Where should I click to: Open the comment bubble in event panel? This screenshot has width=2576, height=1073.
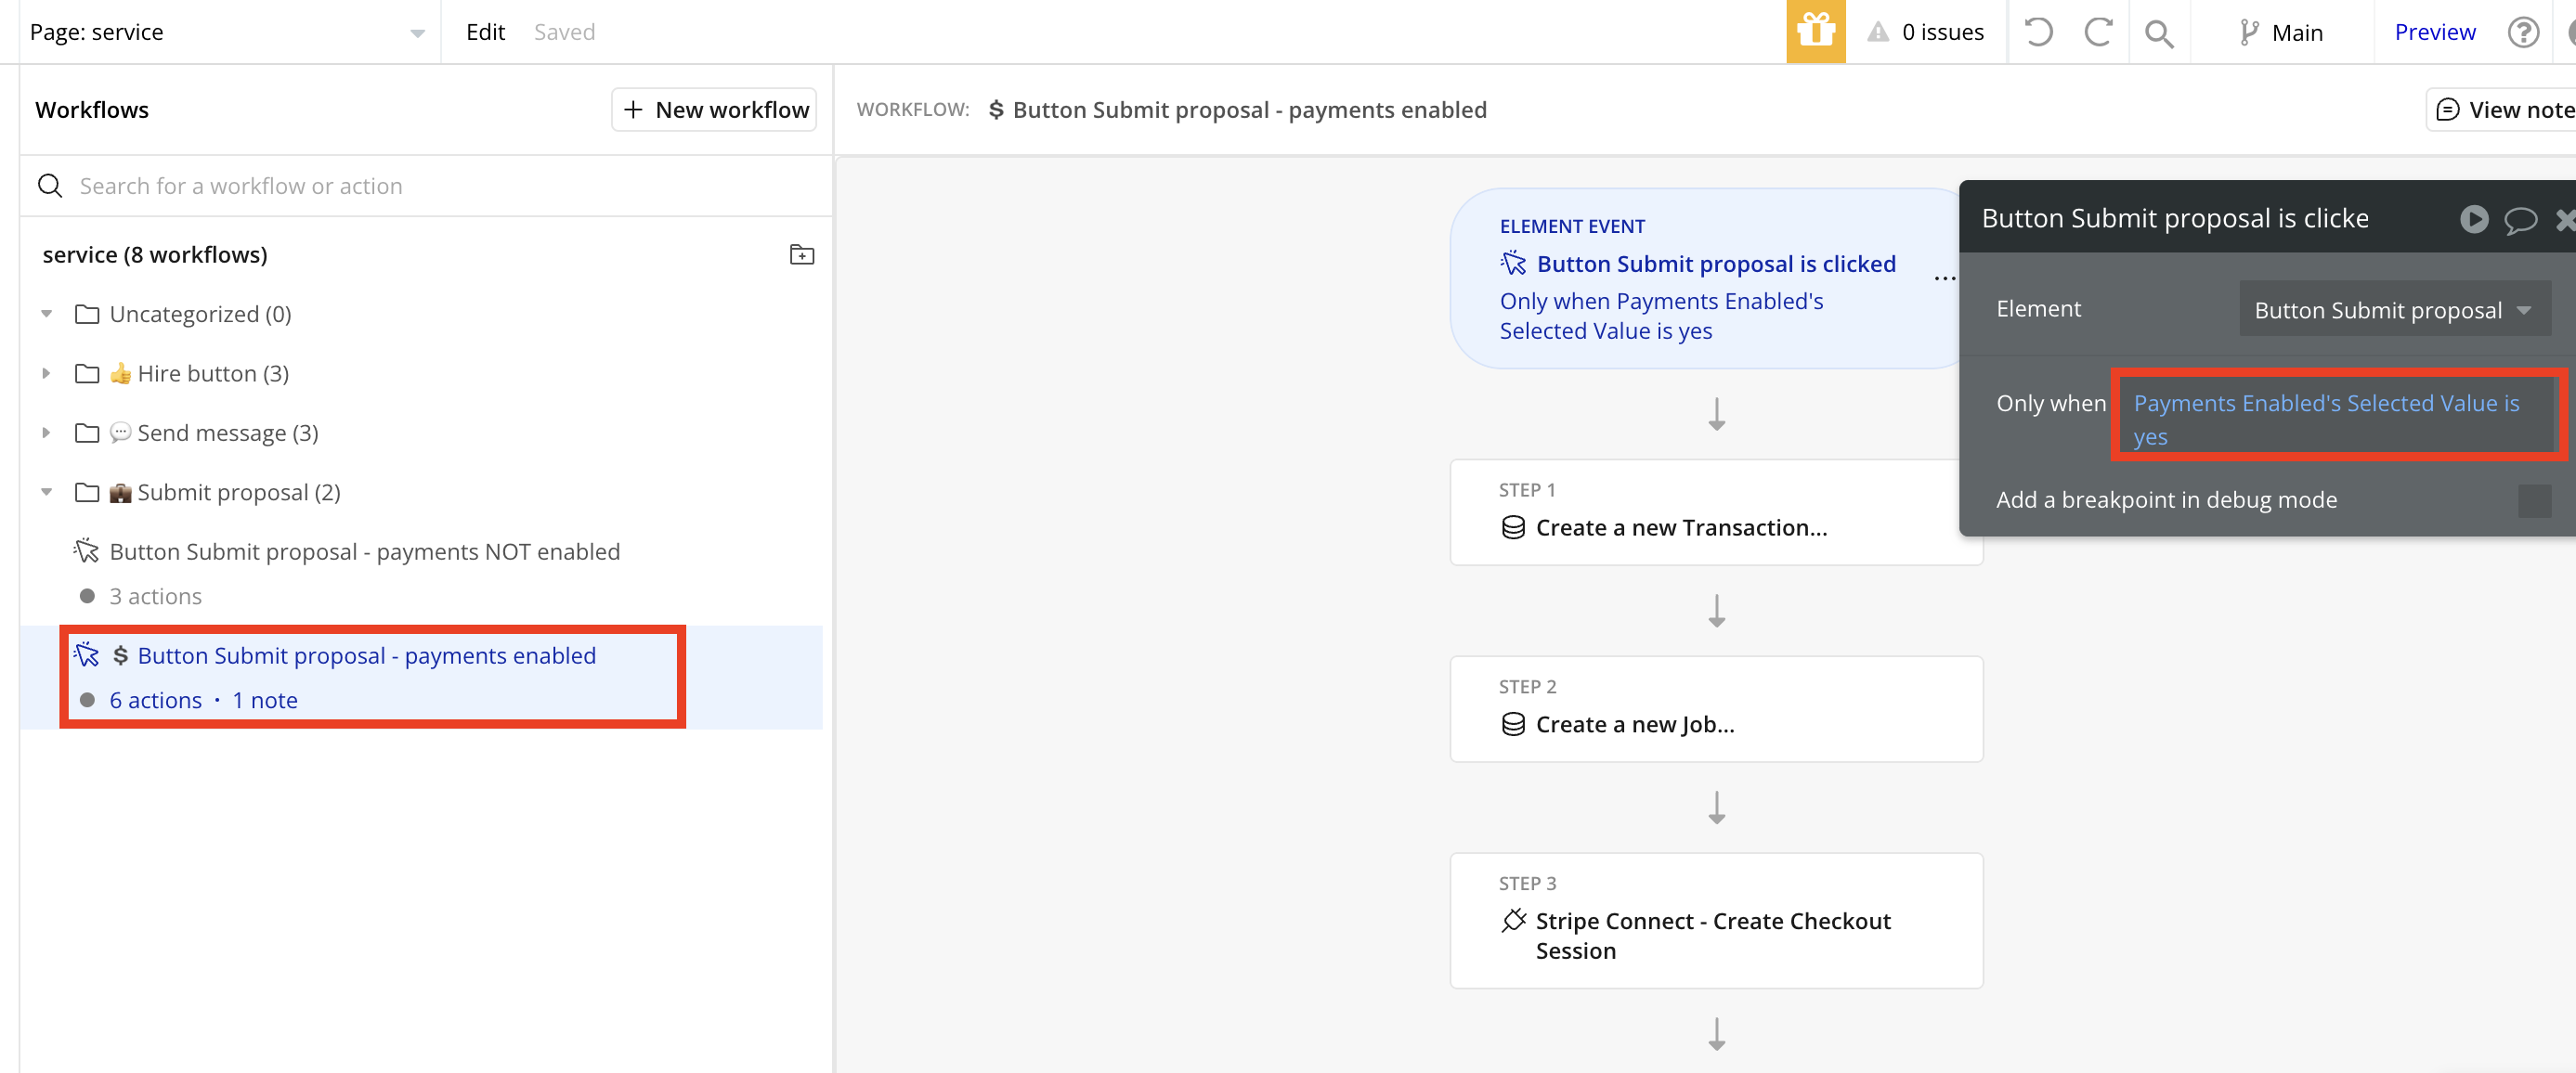point(2520,218)
